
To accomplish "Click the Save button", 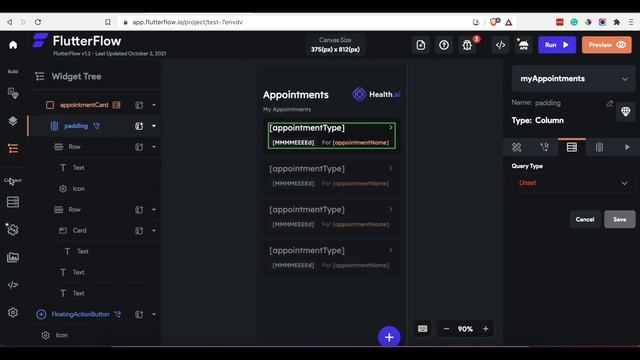I will coord(619,220).
